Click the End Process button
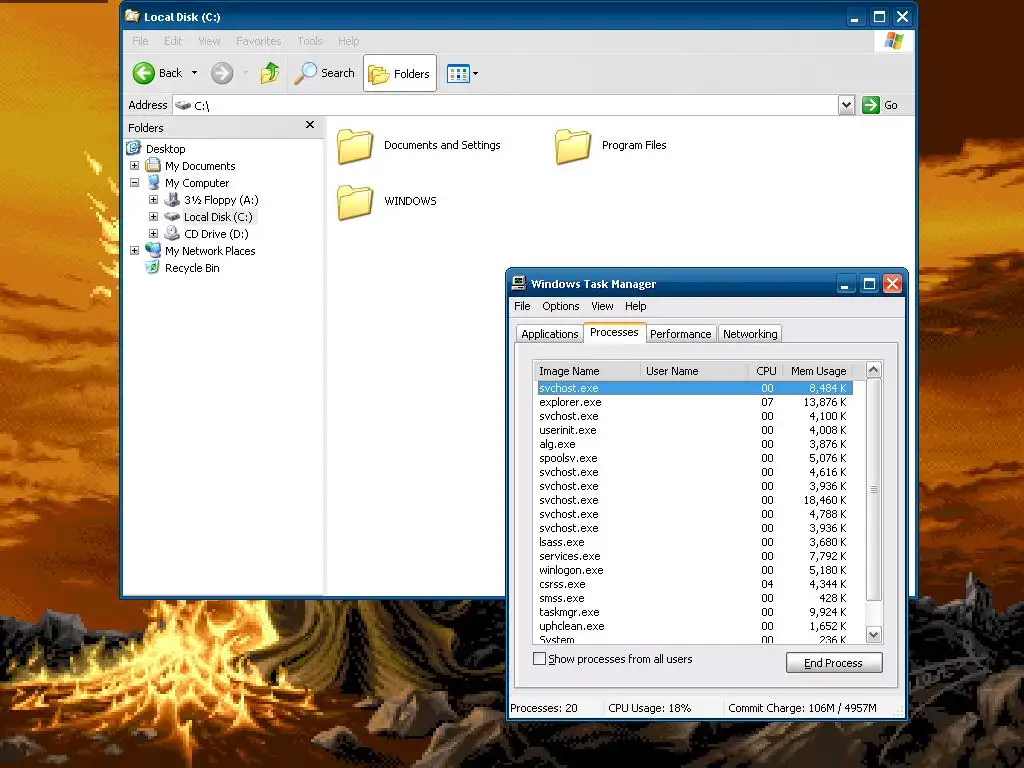Viewport: 1024px width, 768px height. click(834, 663)
